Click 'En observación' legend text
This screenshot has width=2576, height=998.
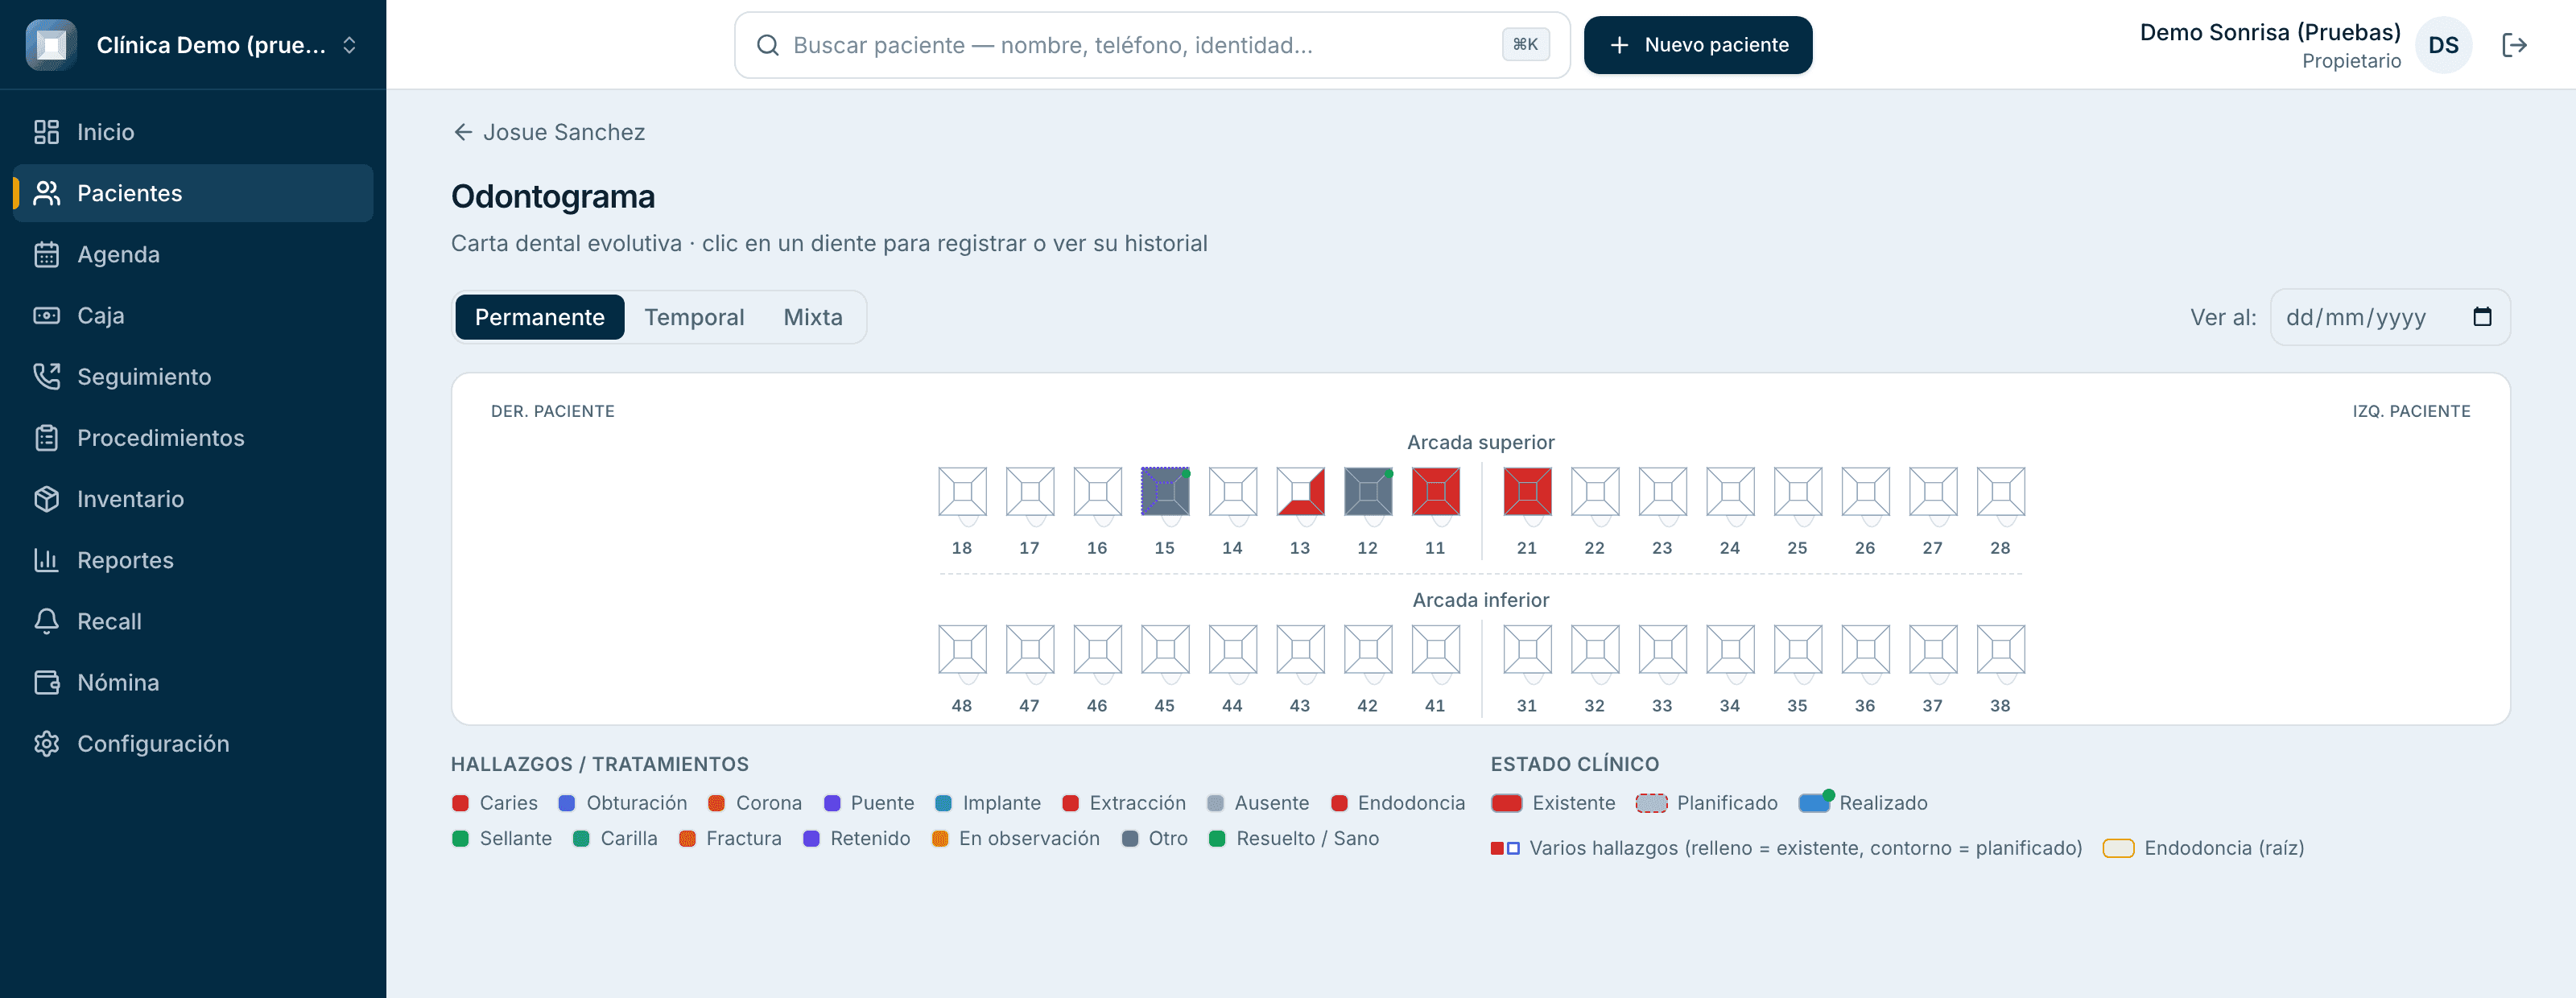(1029, 838)
